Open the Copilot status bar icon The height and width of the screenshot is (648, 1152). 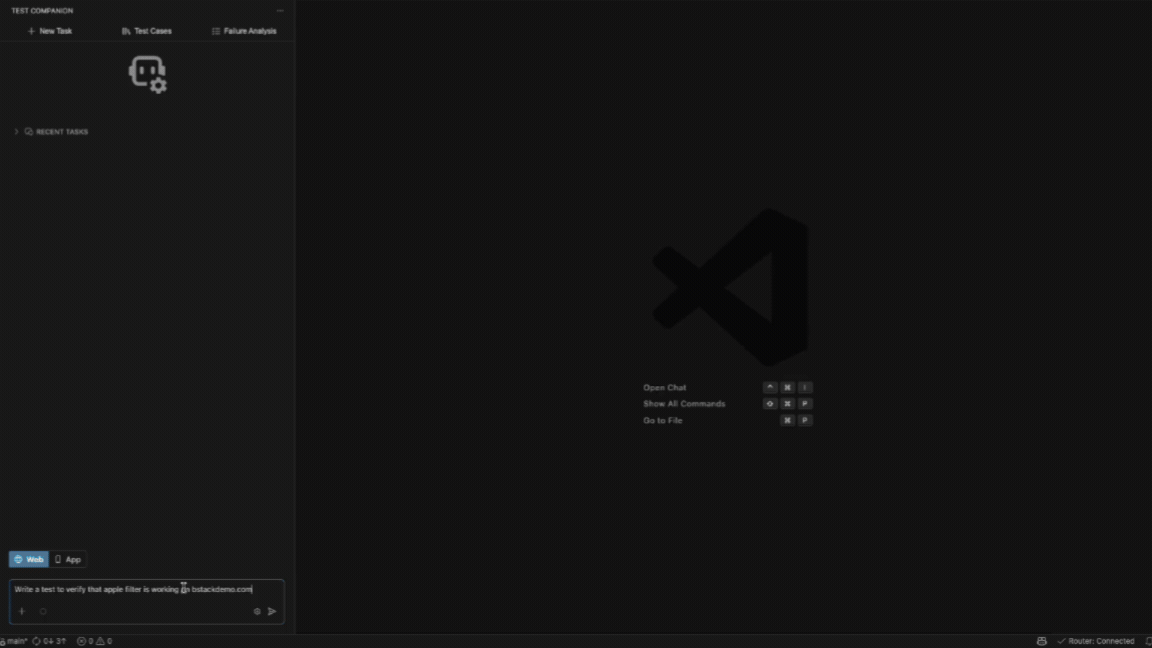(x=1041, y=641)
